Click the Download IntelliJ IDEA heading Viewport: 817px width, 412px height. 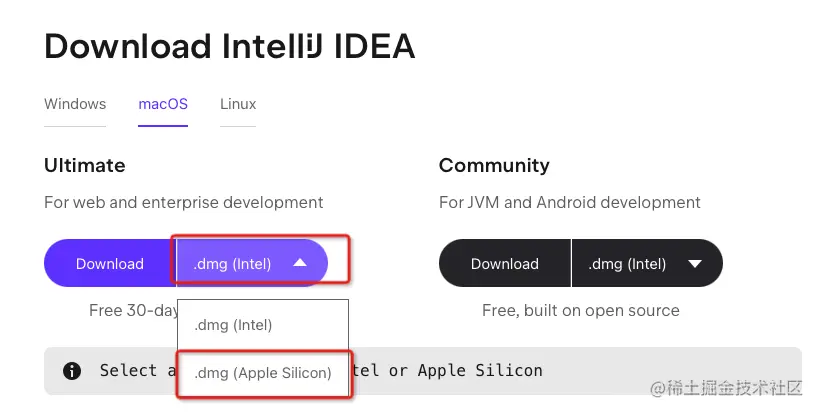229,46
